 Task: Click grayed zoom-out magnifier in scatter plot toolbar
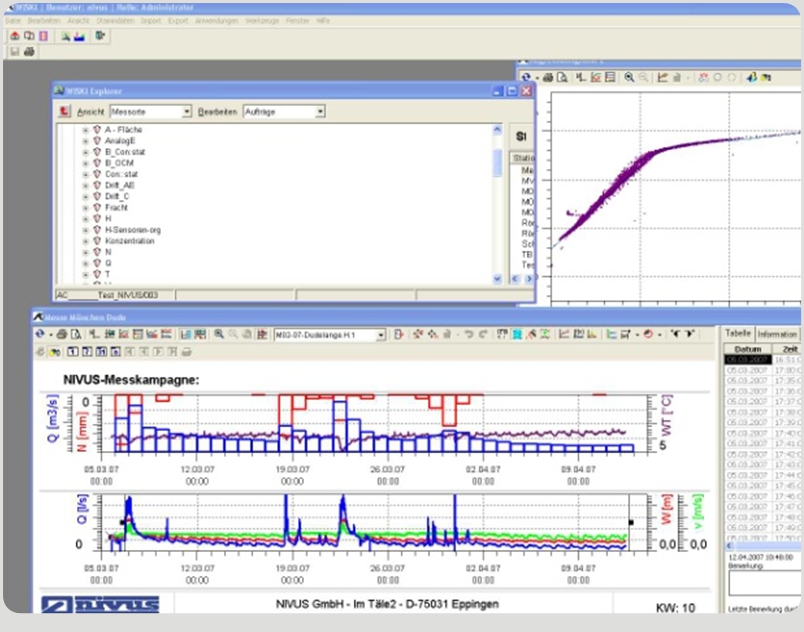click(x=643, y=77)
